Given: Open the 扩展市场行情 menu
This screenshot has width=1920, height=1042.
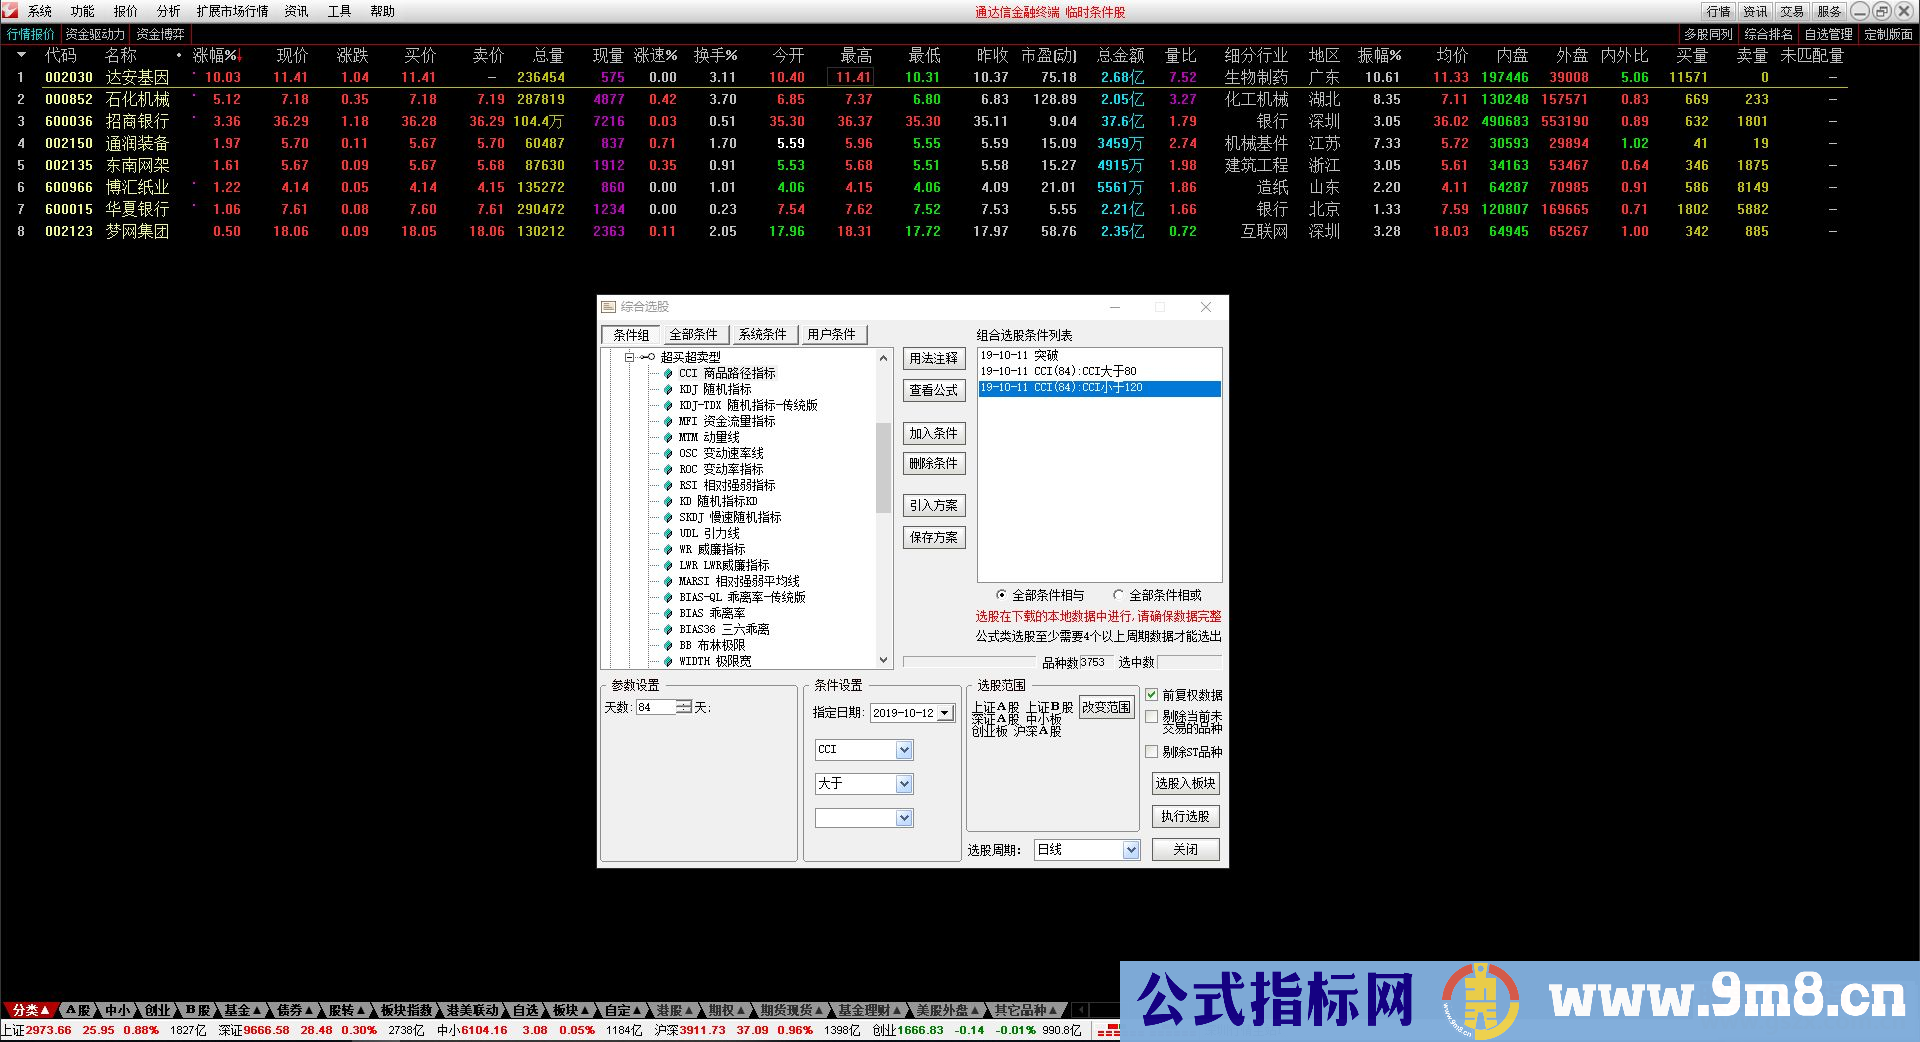Looking at the screenshot, I should pos(232,11).
